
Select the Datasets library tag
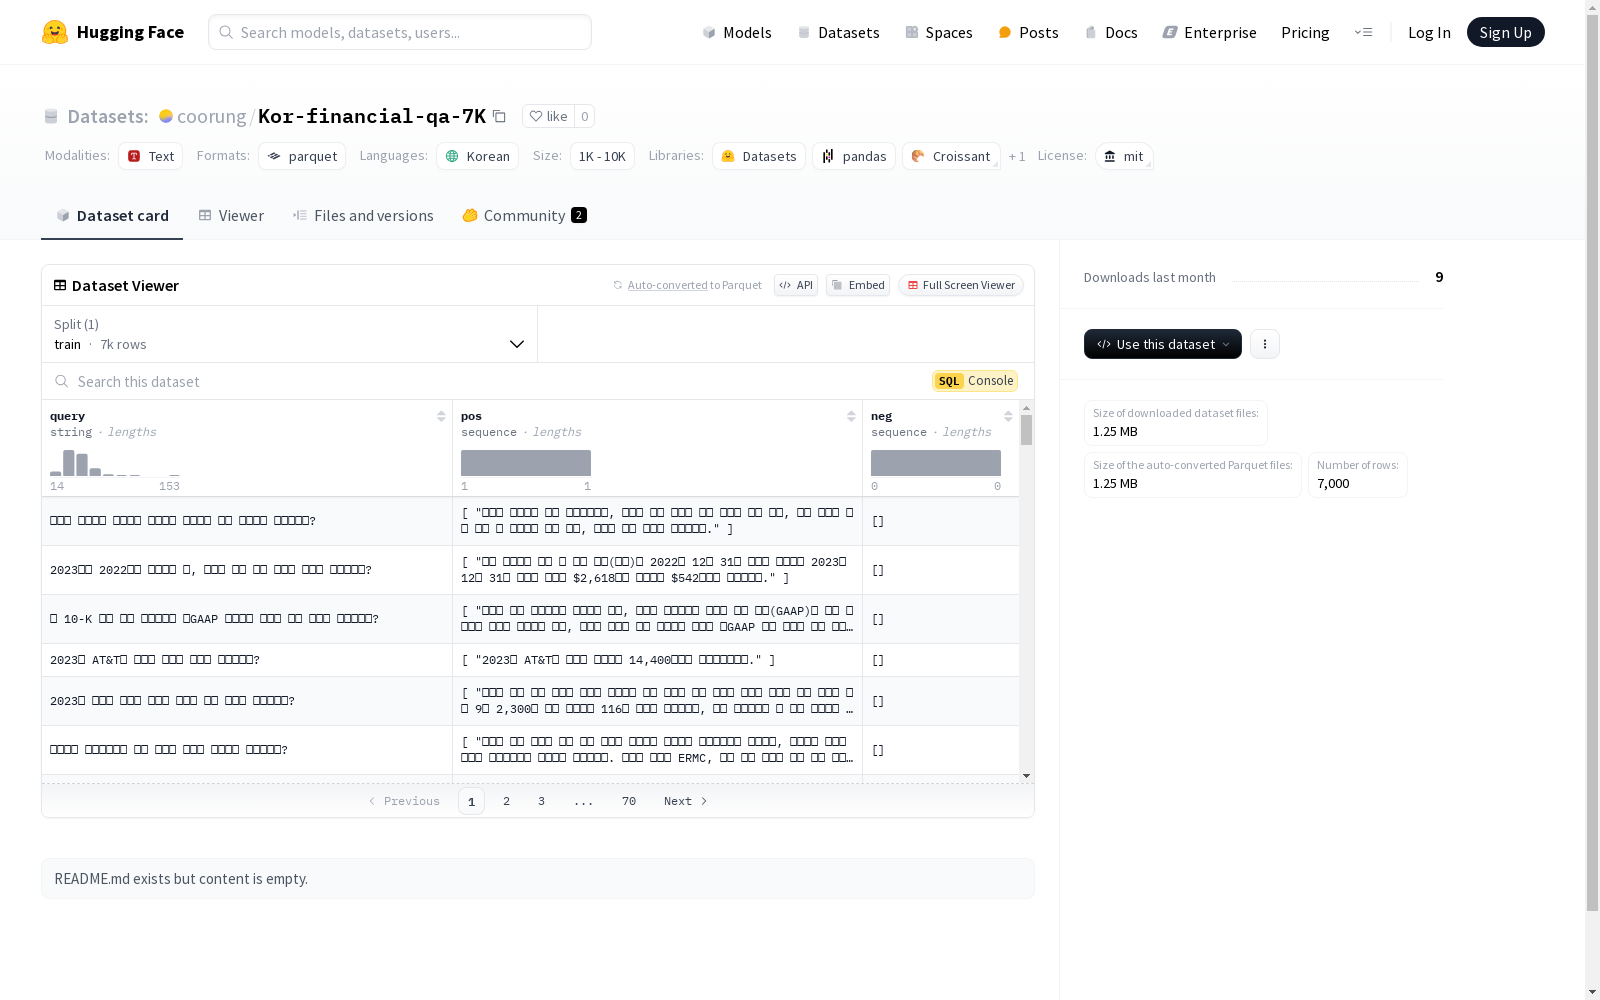tap(759, 156)
